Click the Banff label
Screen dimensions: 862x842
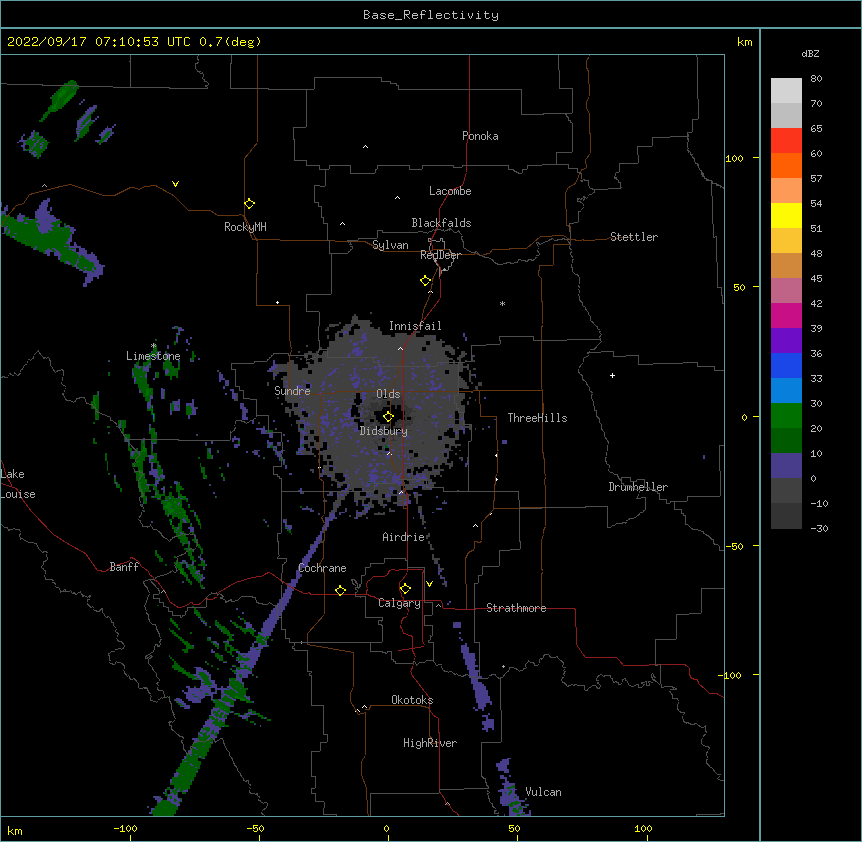[124, 567]
